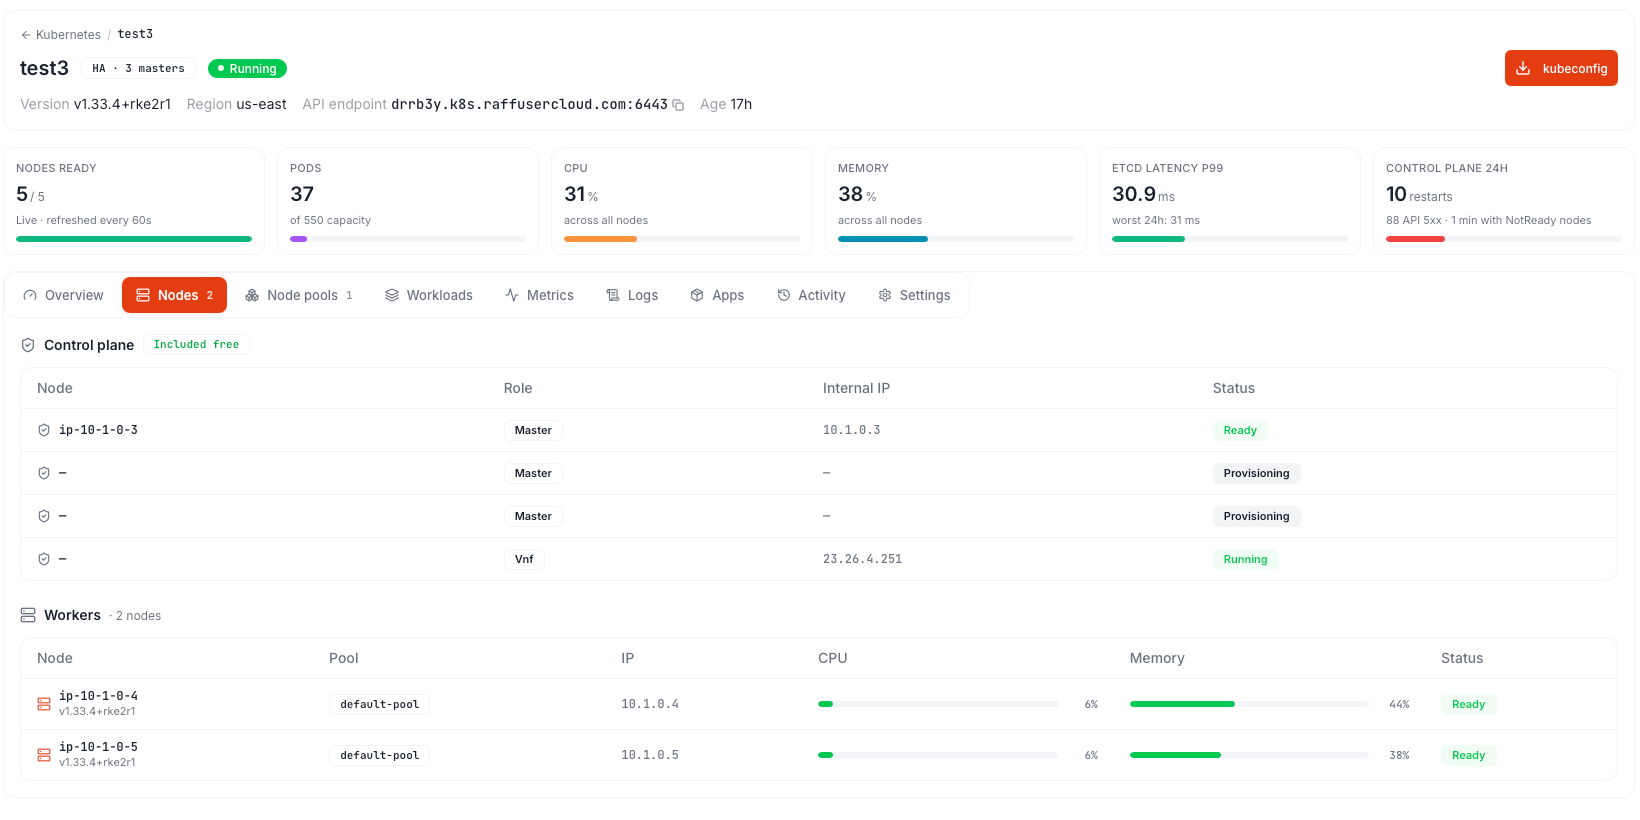1640x820 pixels.
Task: Click the 30.9 ms ETCD latency value
Action: point(1143,194)
